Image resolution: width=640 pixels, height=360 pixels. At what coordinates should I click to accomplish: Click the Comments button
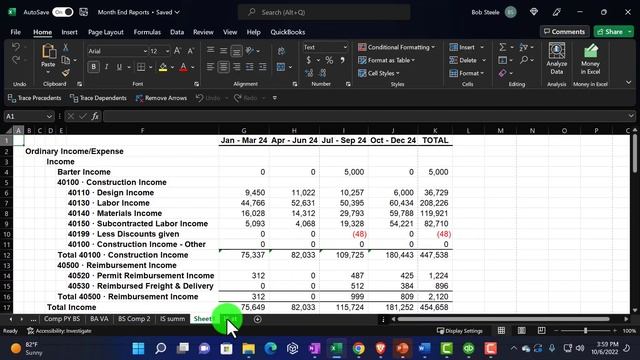(564, 31)
